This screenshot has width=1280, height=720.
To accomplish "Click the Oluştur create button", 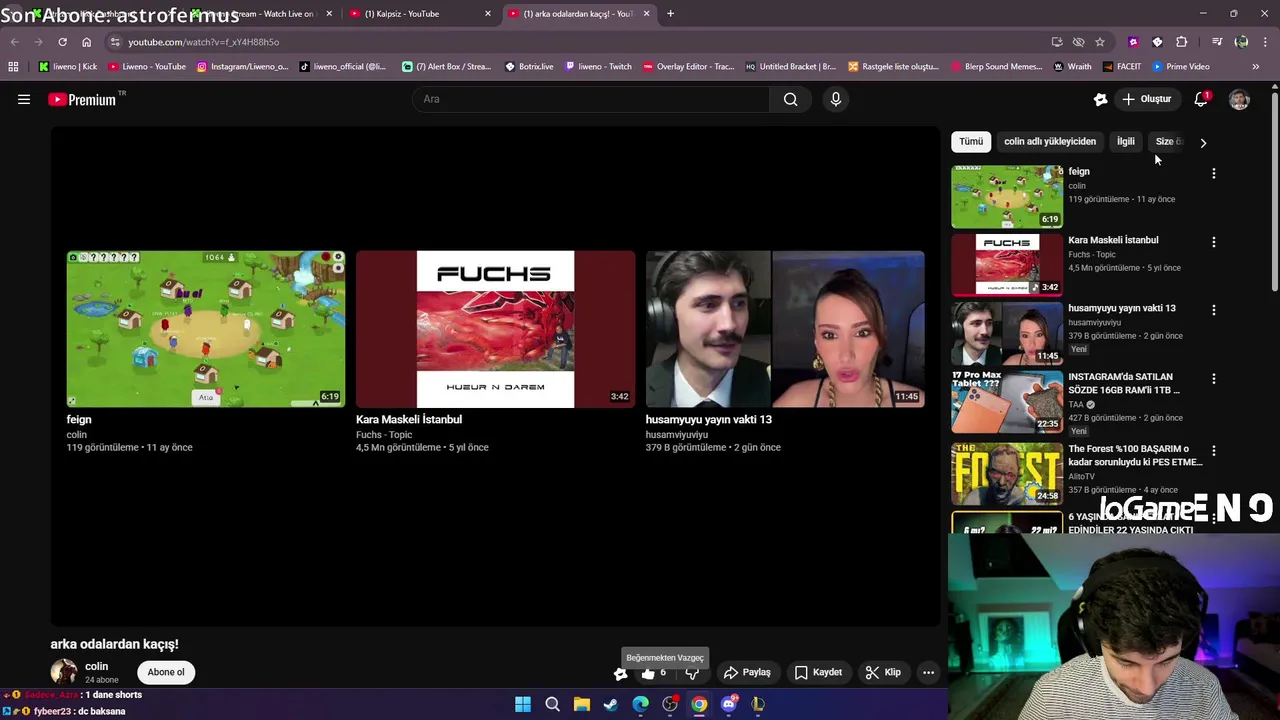I will coord(1147,99).
